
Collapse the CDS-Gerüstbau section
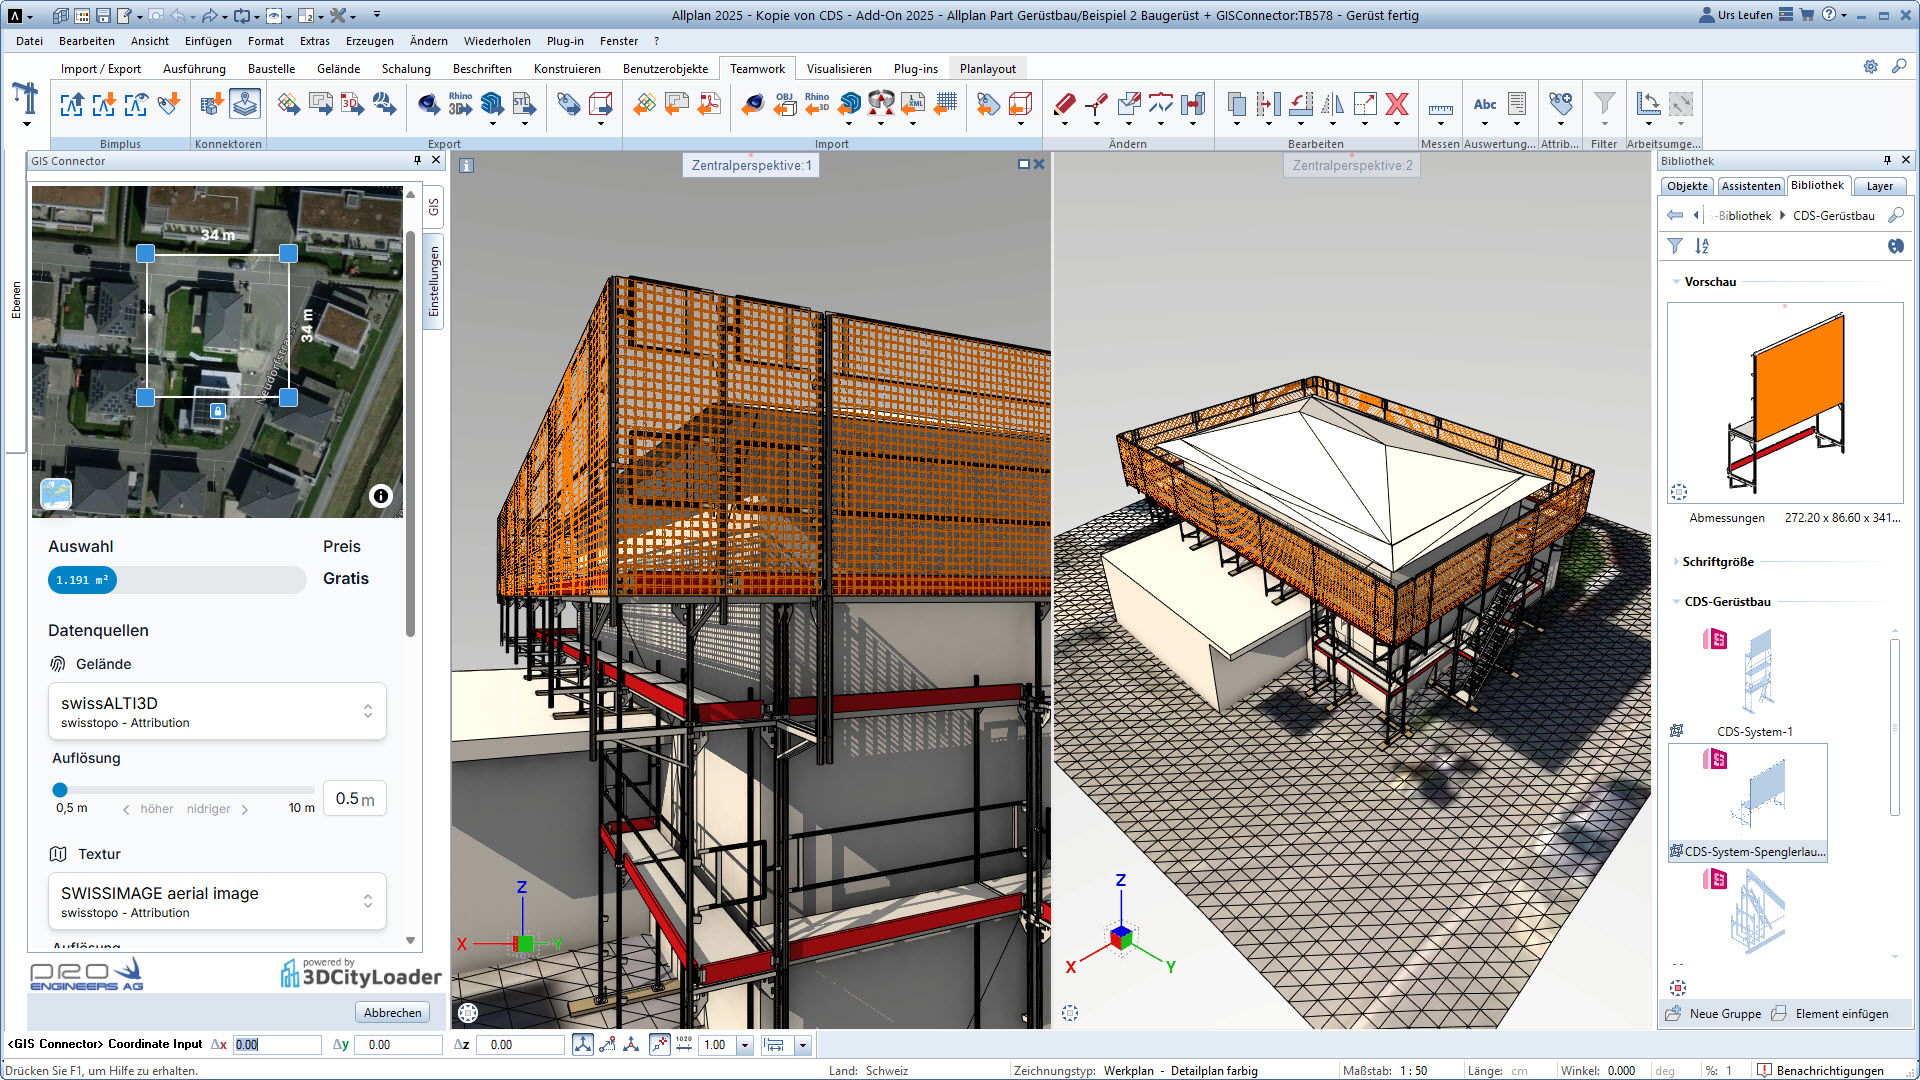pos(1676,602)
